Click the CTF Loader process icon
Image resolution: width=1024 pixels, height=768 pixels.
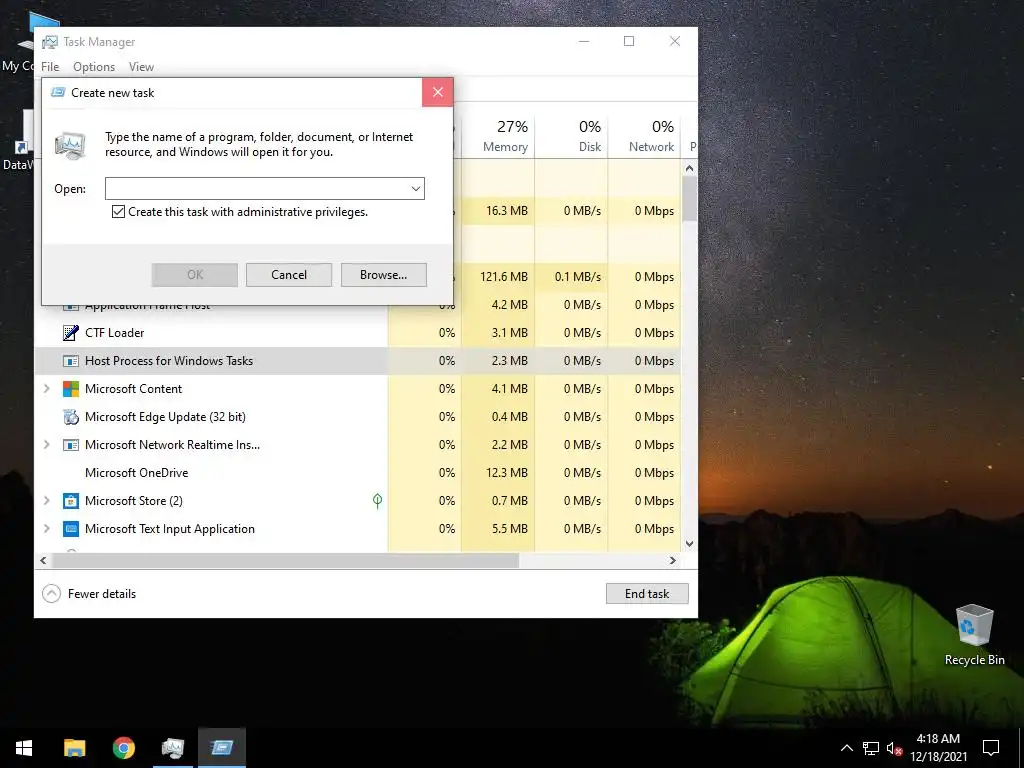tap(71, 333)
